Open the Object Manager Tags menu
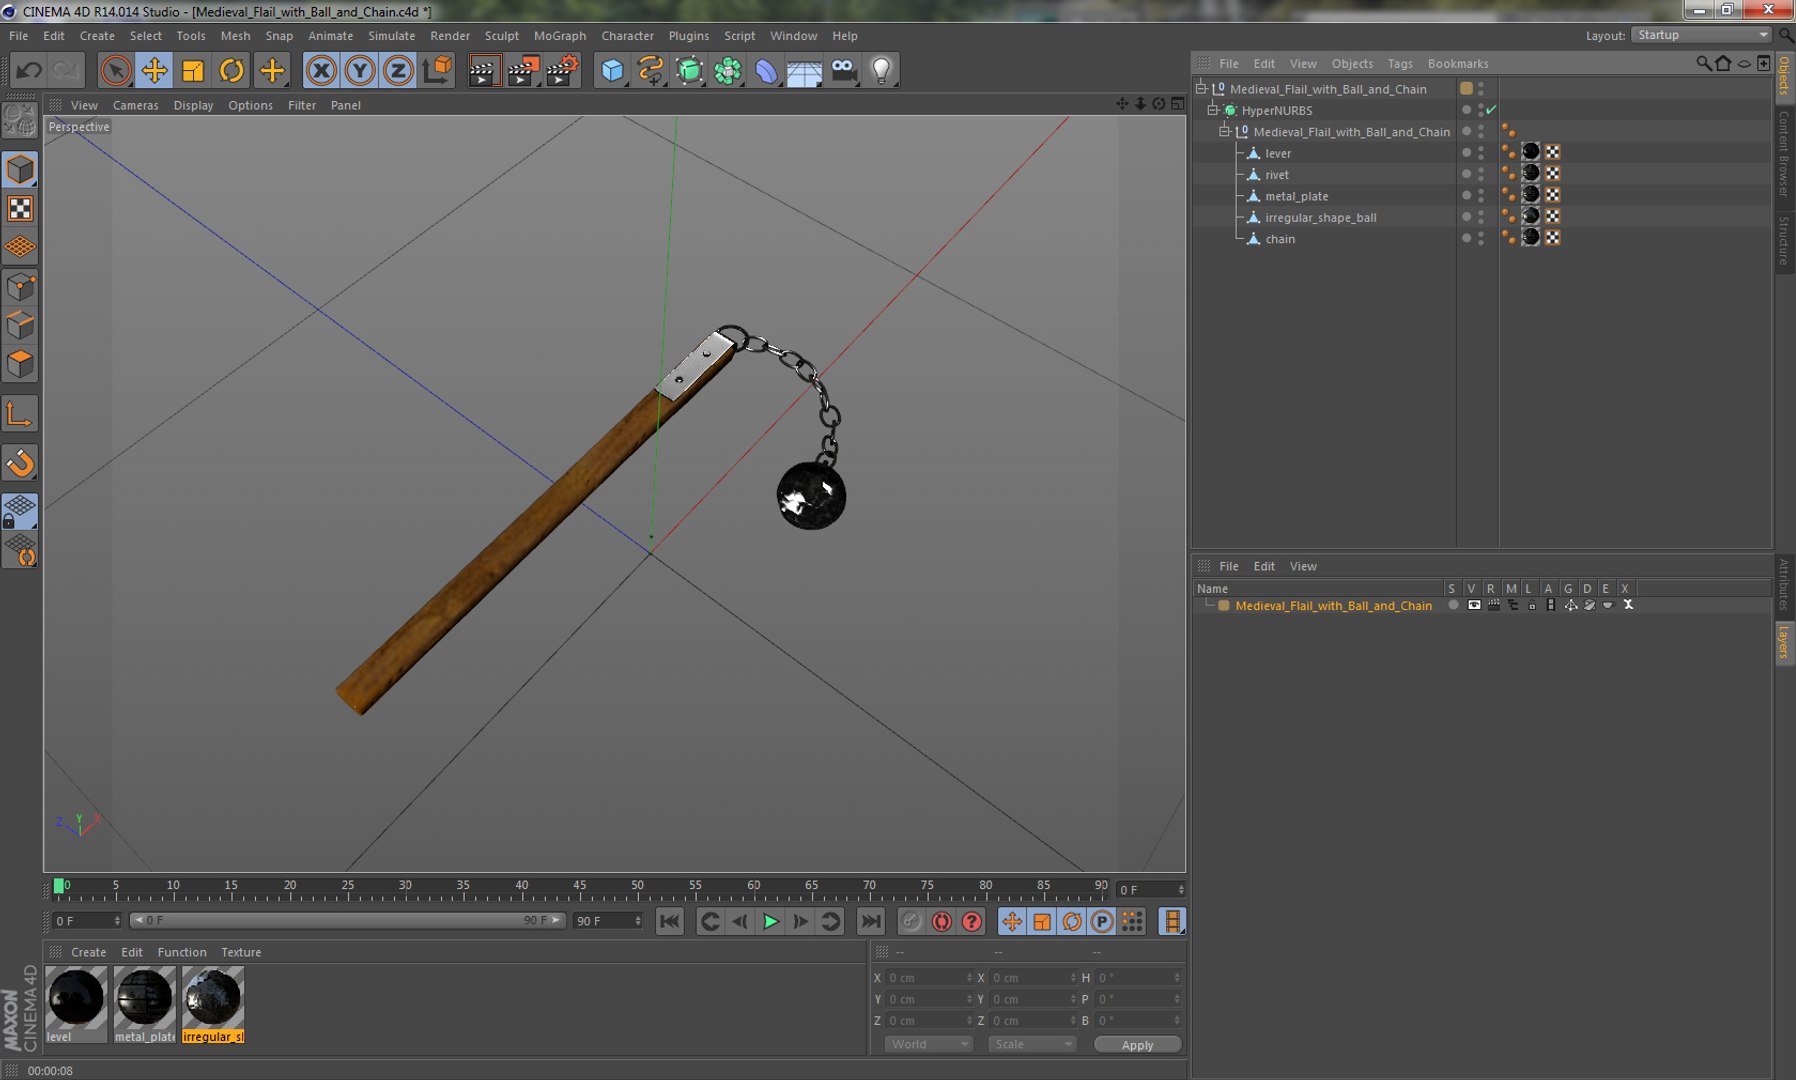Screen dimensions: 1796x1080 [1400, 63]
